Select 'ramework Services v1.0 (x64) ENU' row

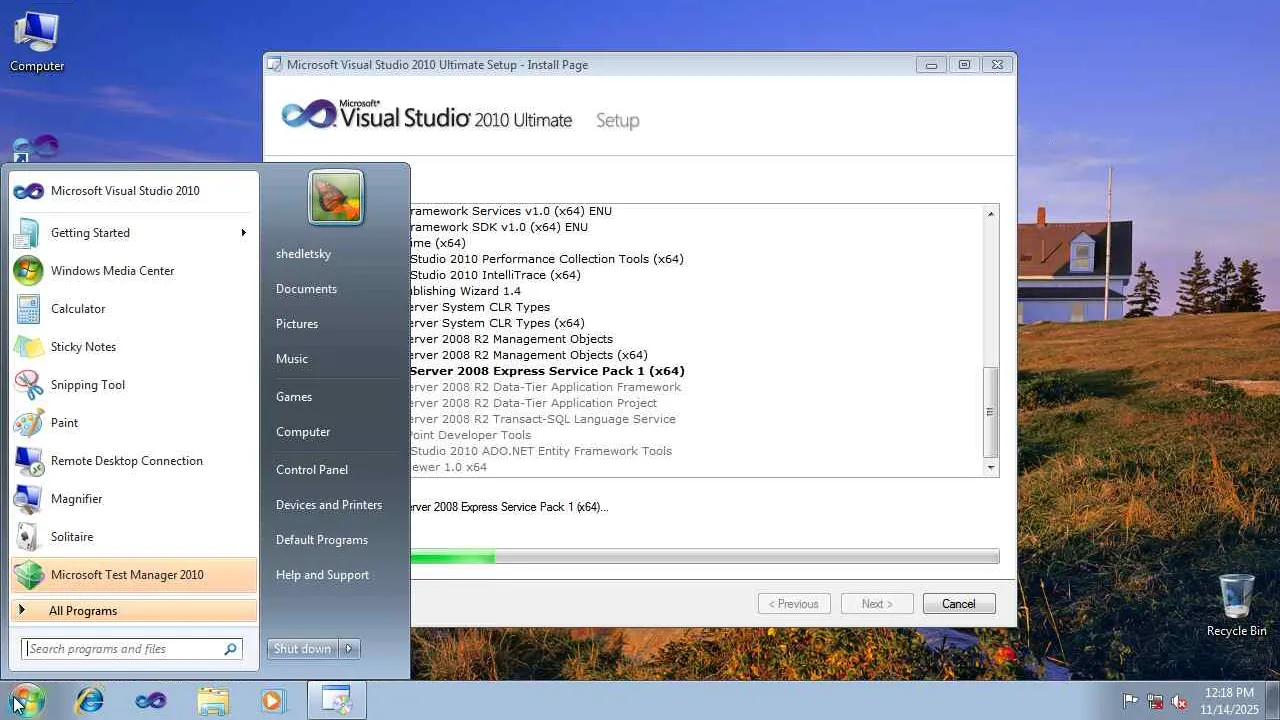point(511,211)
